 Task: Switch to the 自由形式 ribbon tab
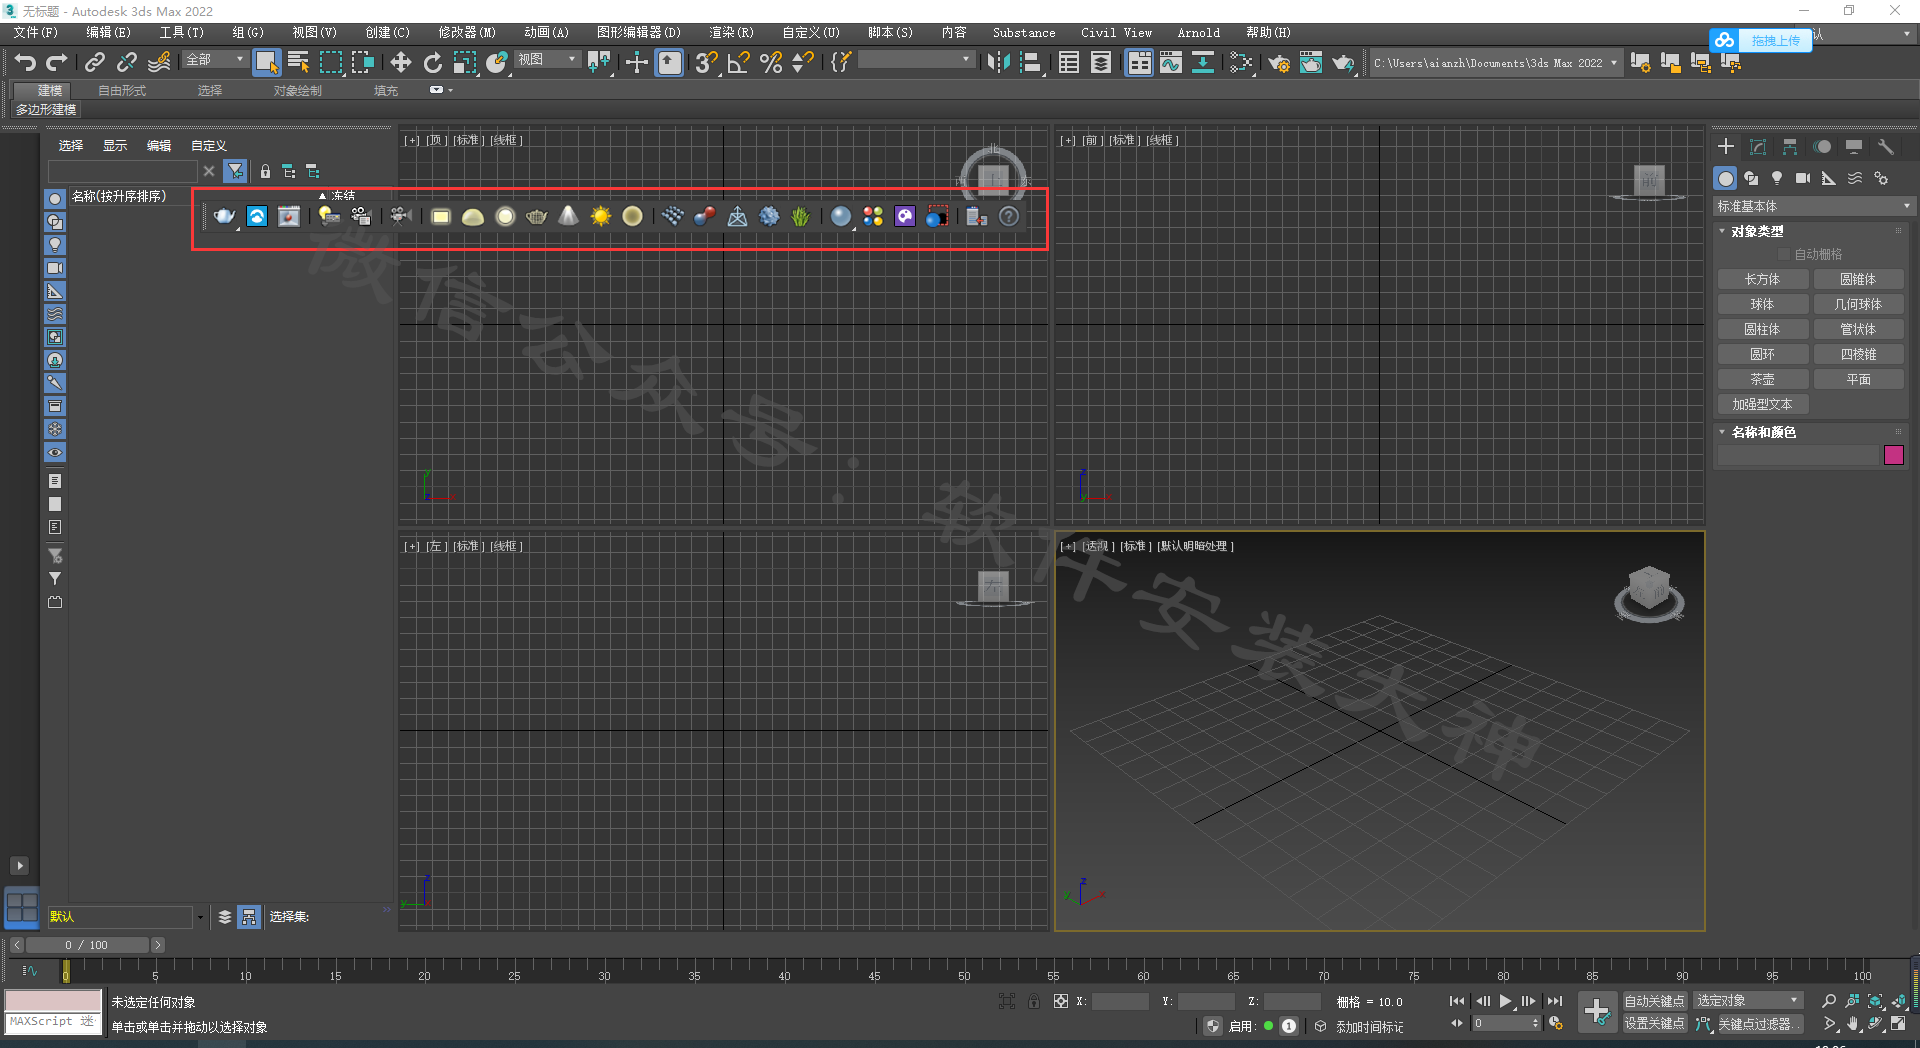(x=122, y=91)
